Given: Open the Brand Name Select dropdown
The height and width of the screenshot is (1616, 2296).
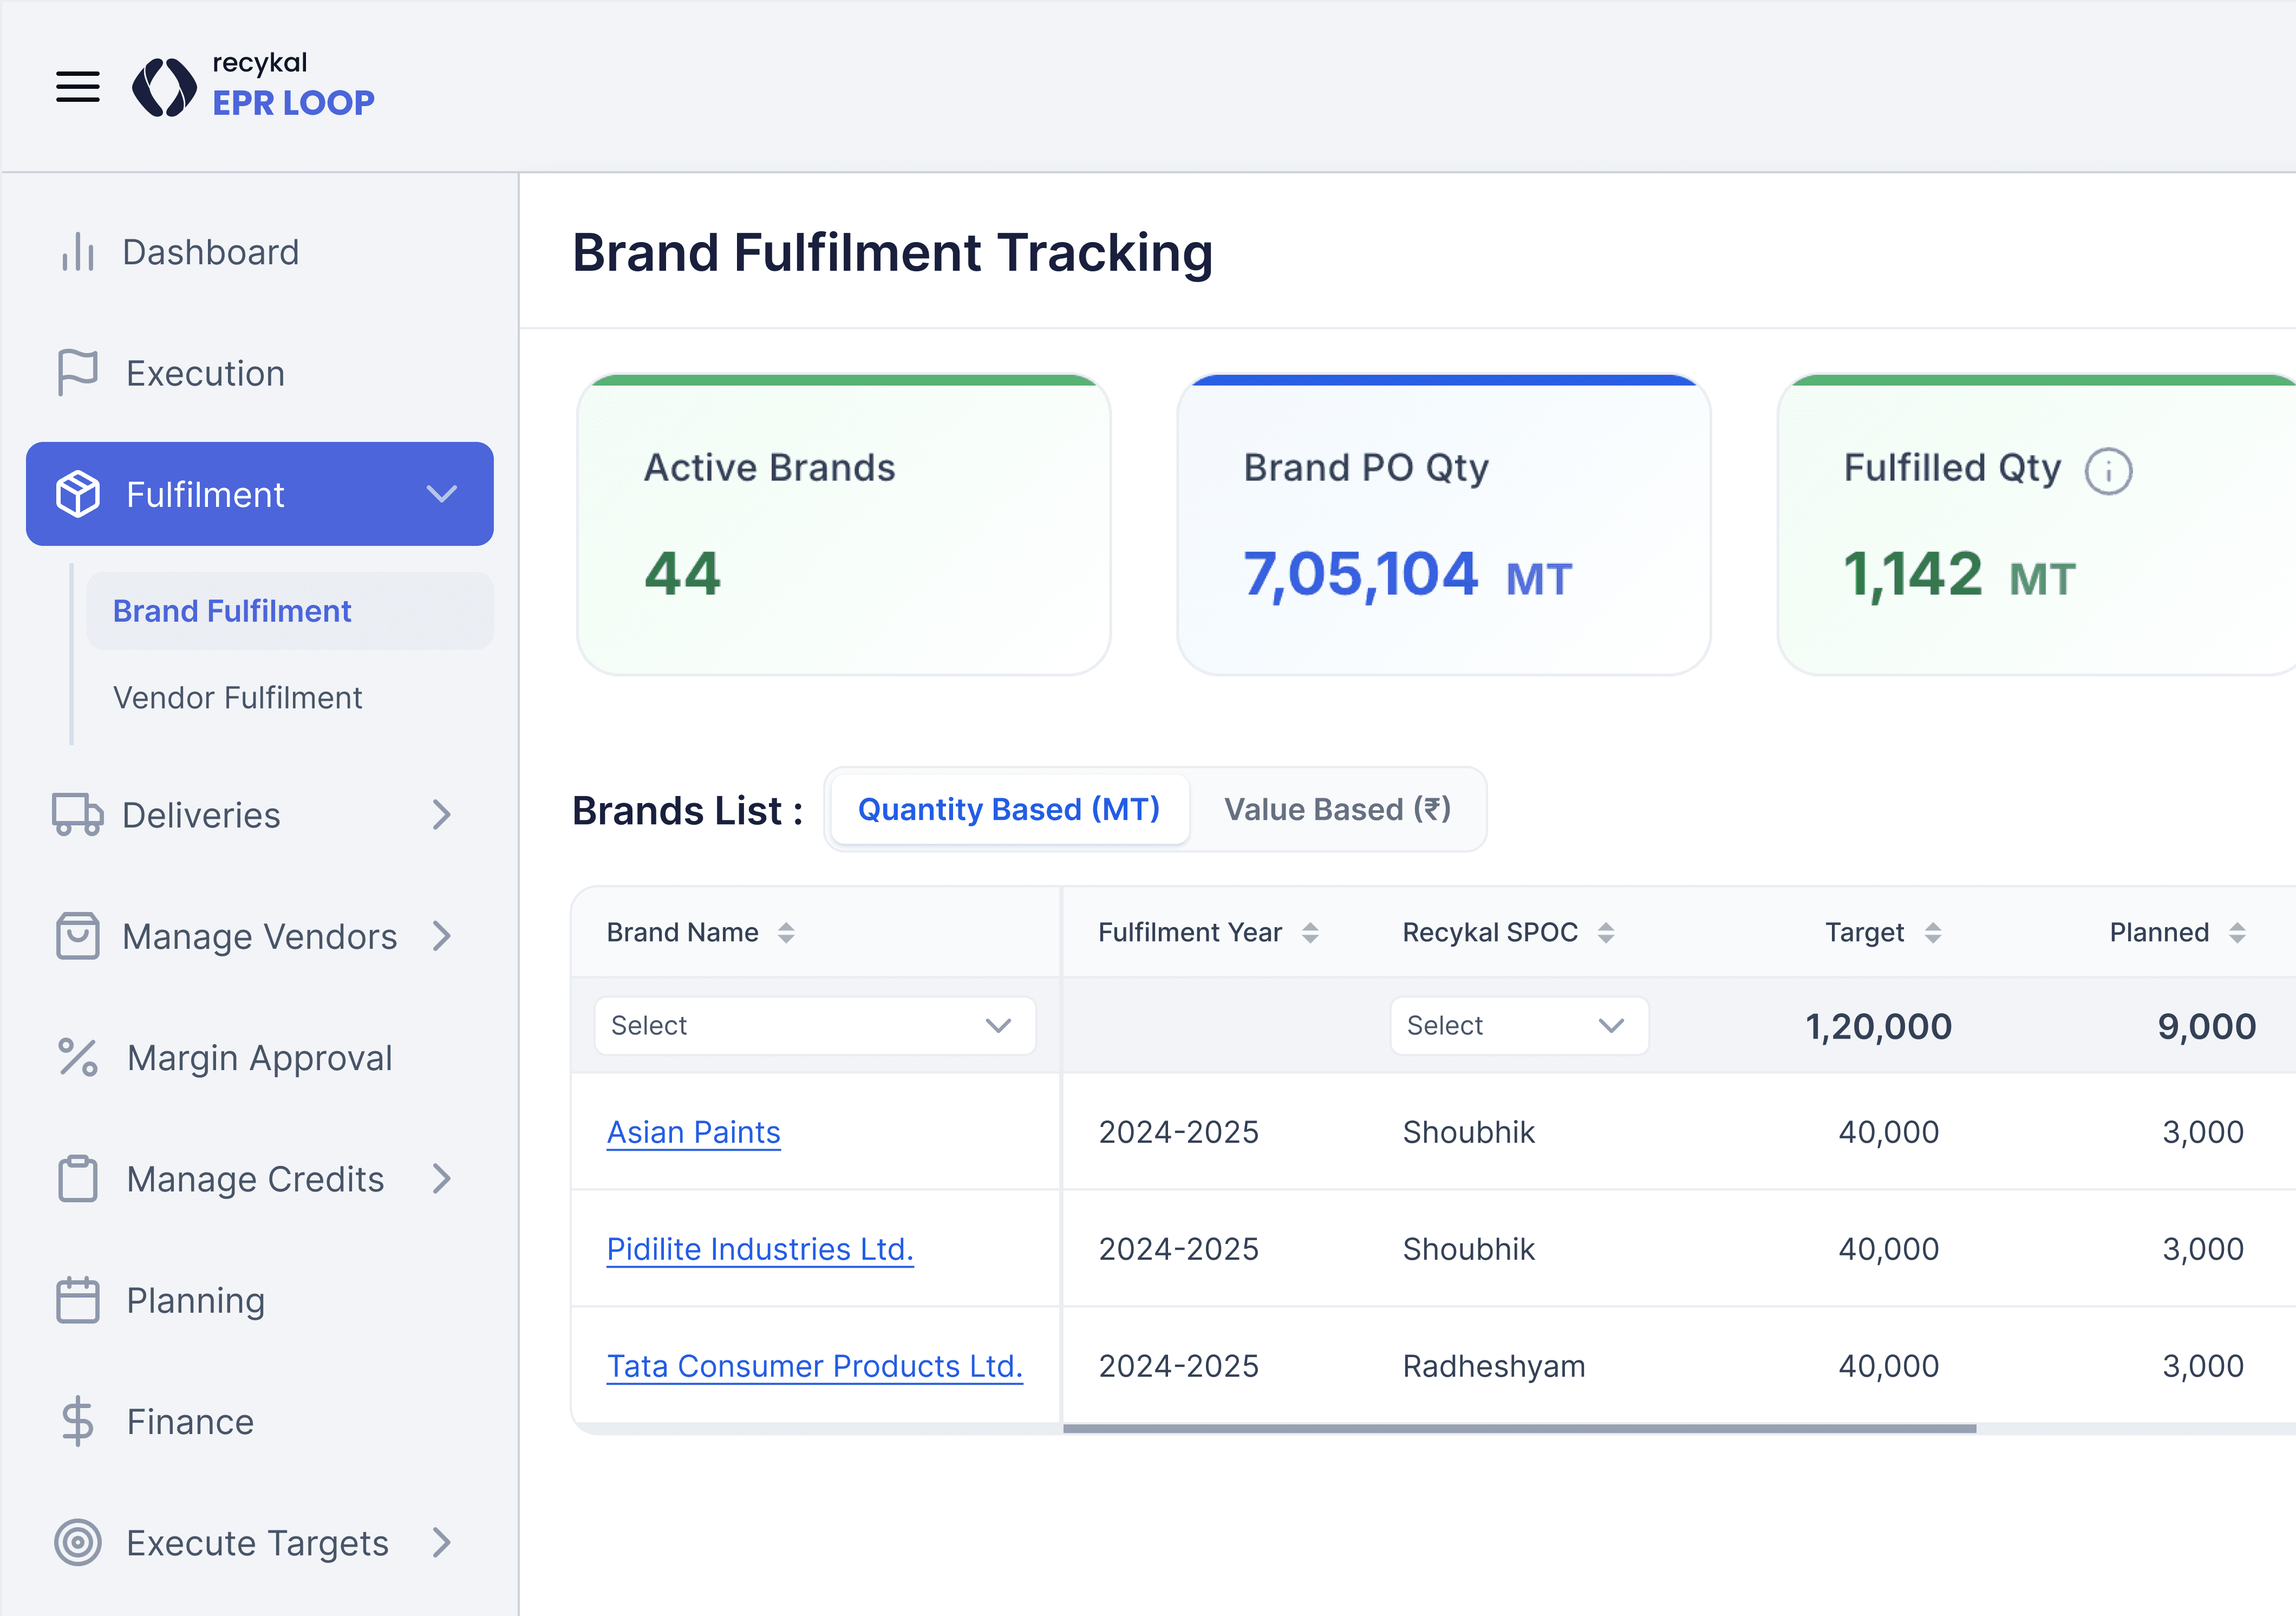Looking at the screenshot, I should pyautogui.click(x=814, y=1026).
